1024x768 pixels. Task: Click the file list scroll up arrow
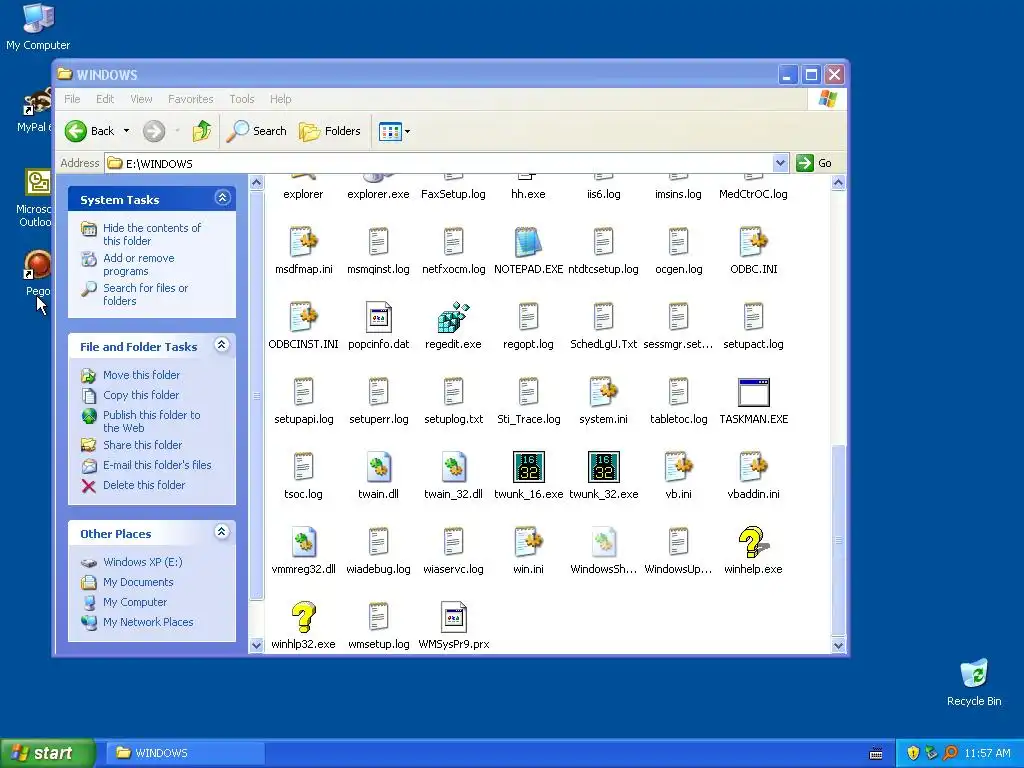[838, 183]
